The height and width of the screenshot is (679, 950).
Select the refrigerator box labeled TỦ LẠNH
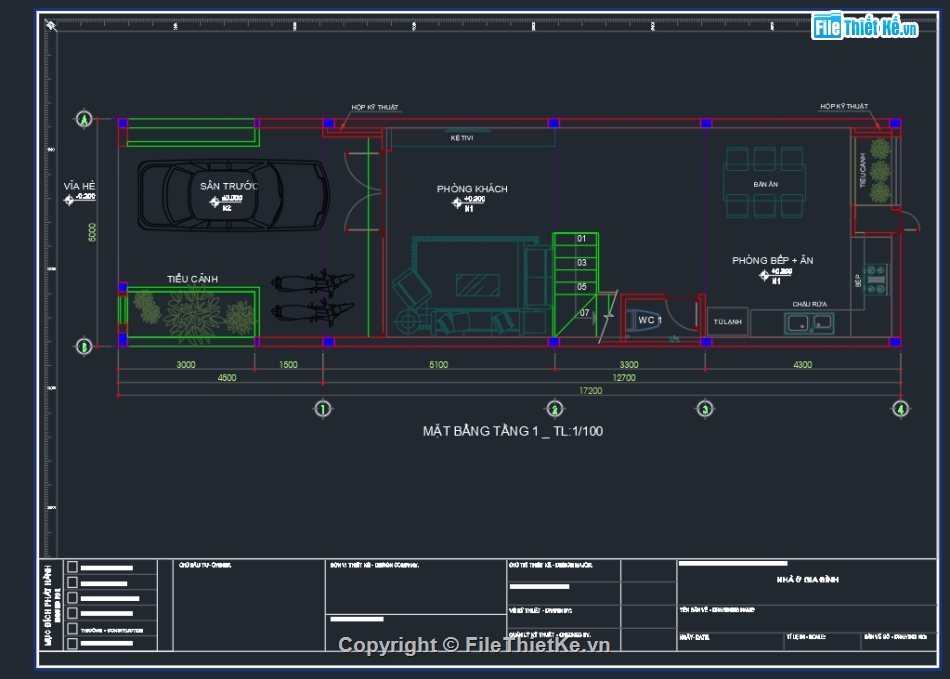tap(728, 322)
